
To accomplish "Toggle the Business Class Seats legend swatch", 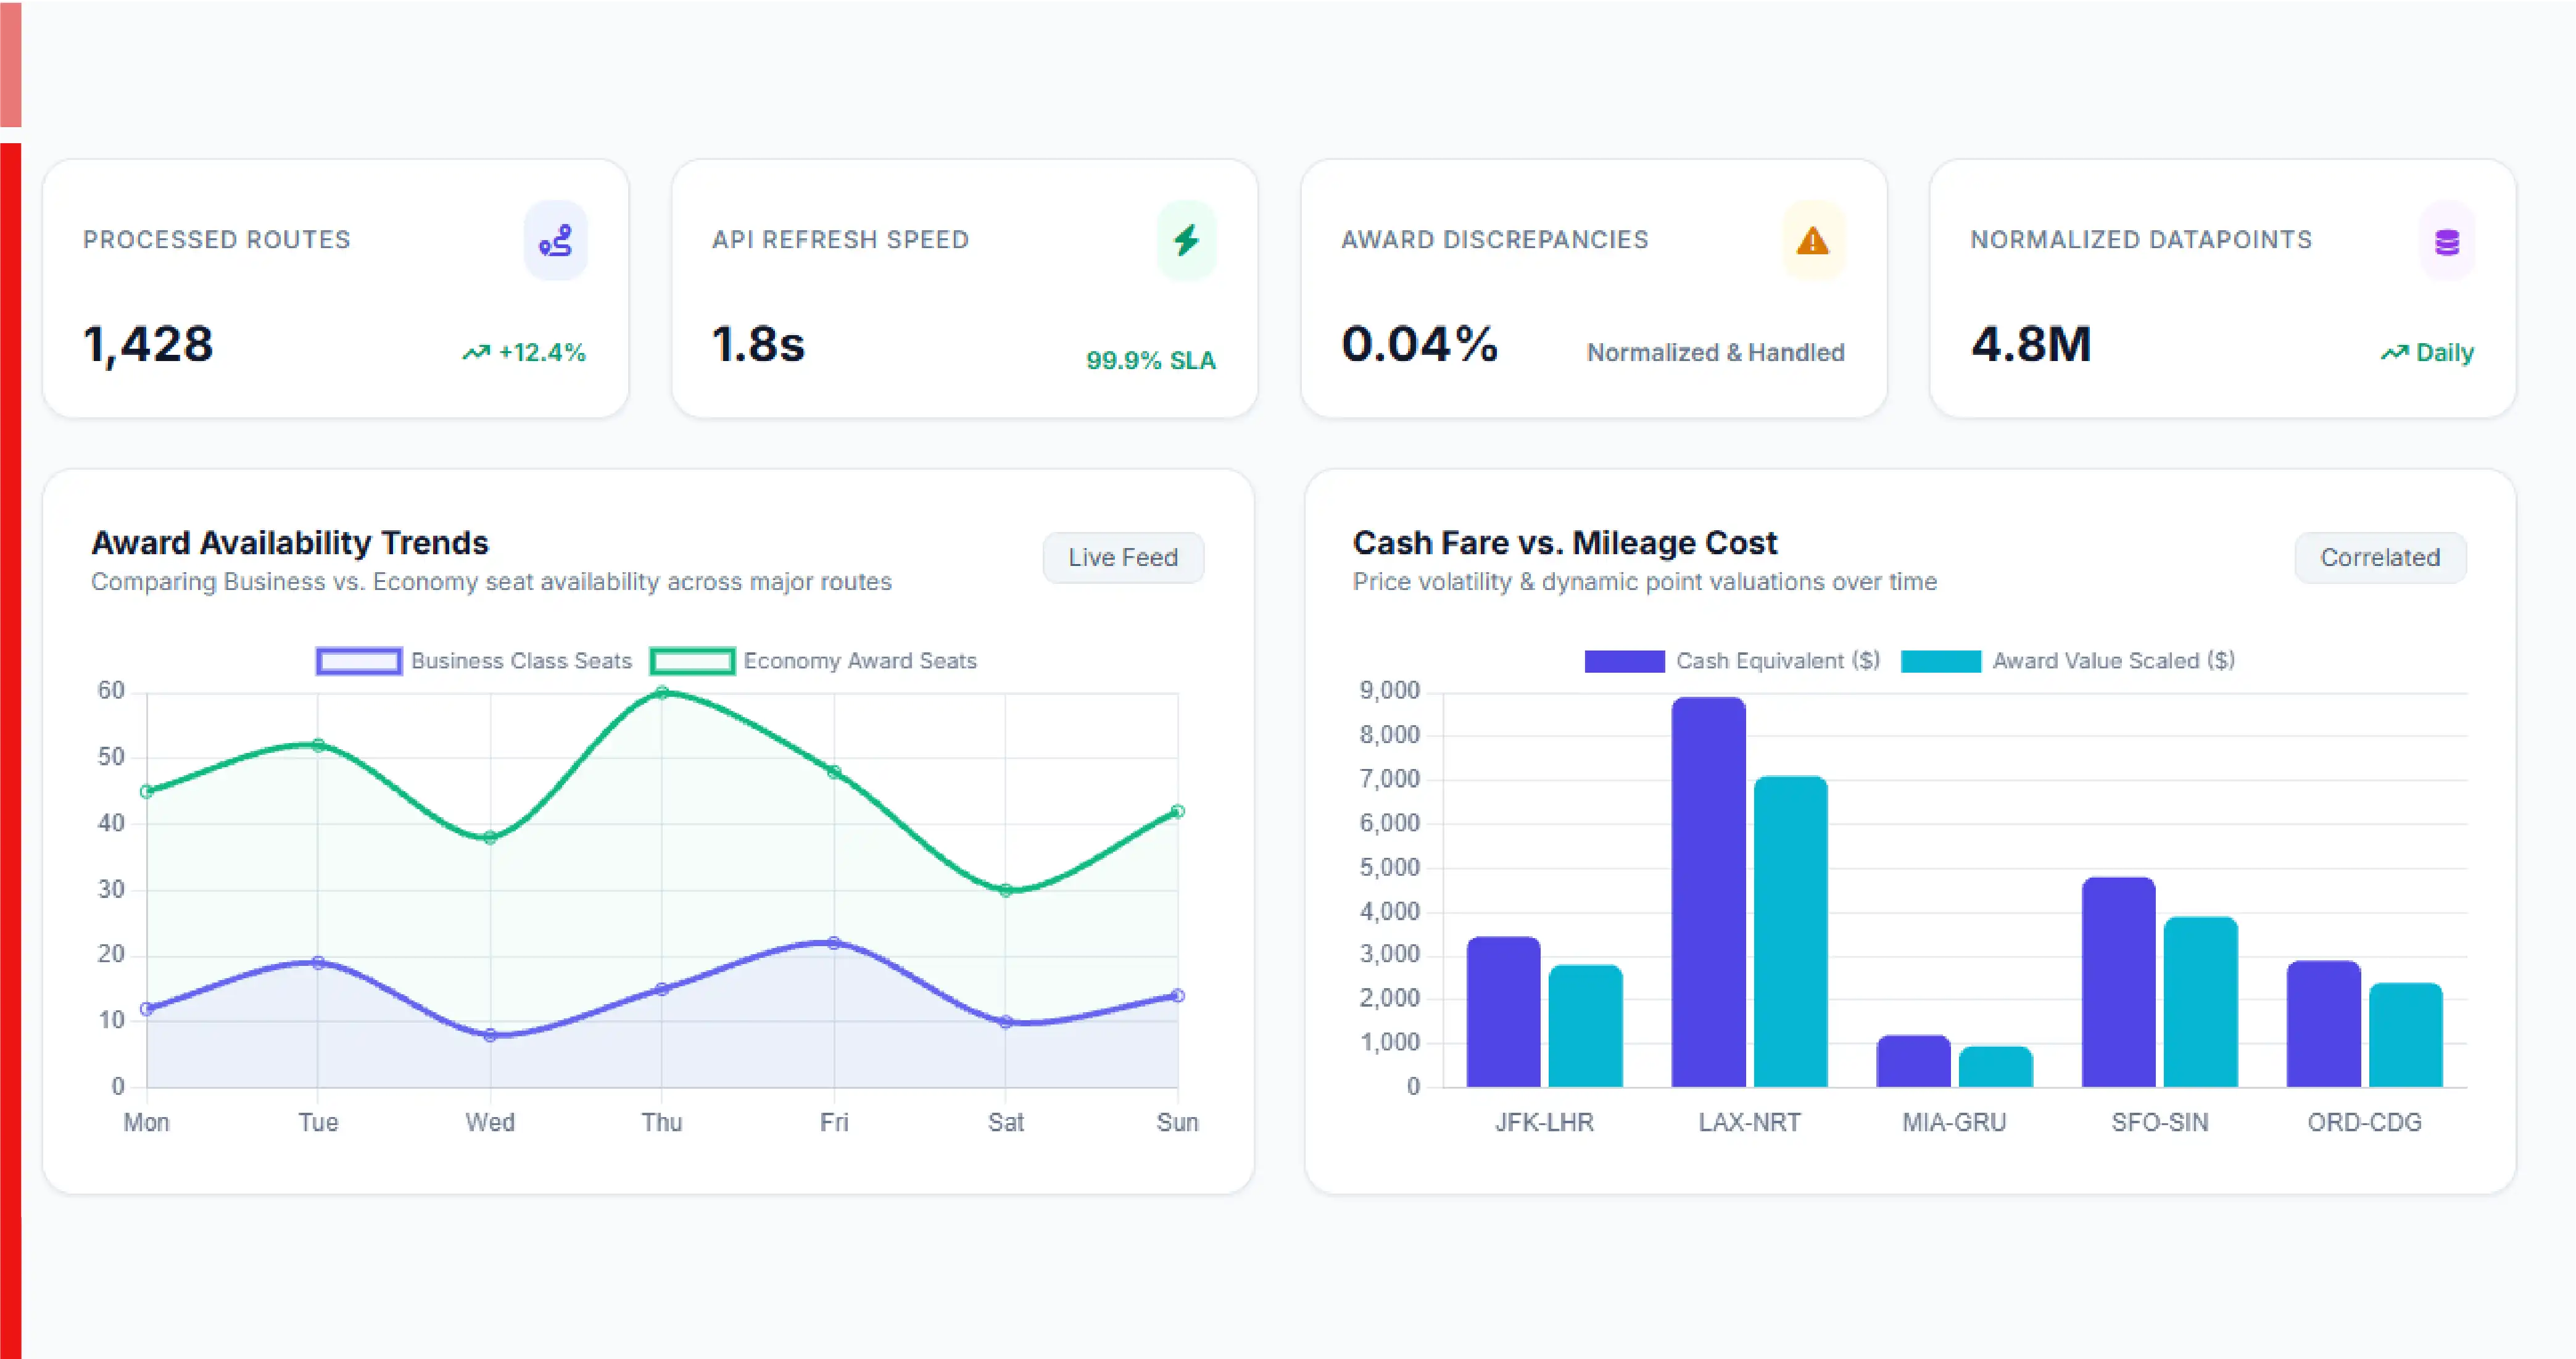I will coord(359,661).
